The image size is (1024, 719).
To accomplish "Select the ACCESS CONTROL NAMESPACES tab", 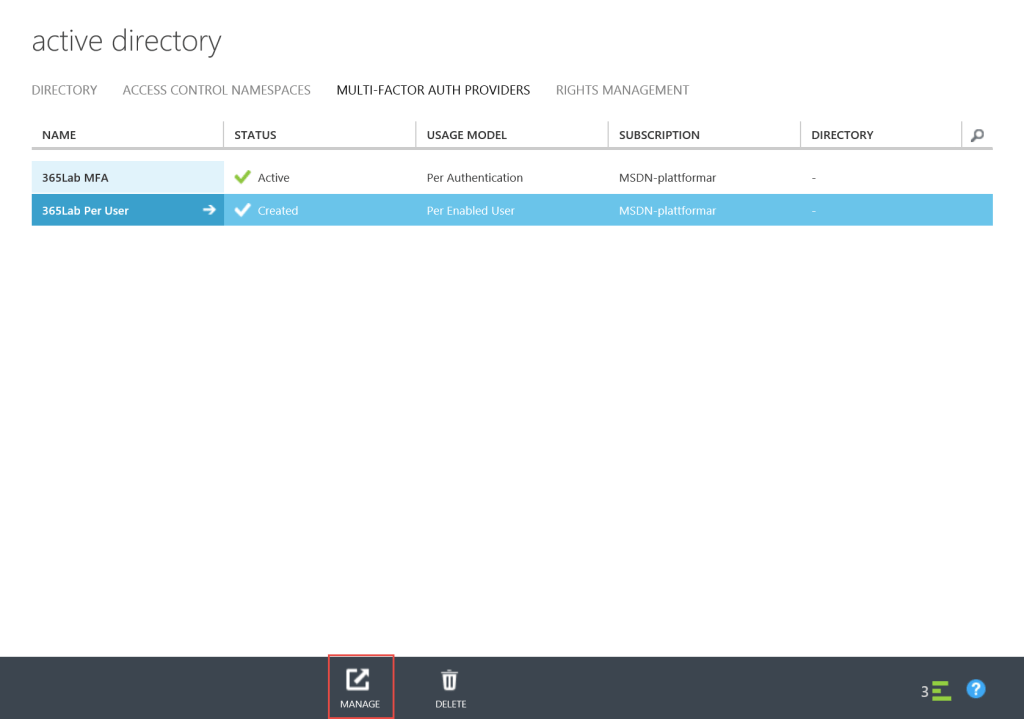I will pos(216,90).
